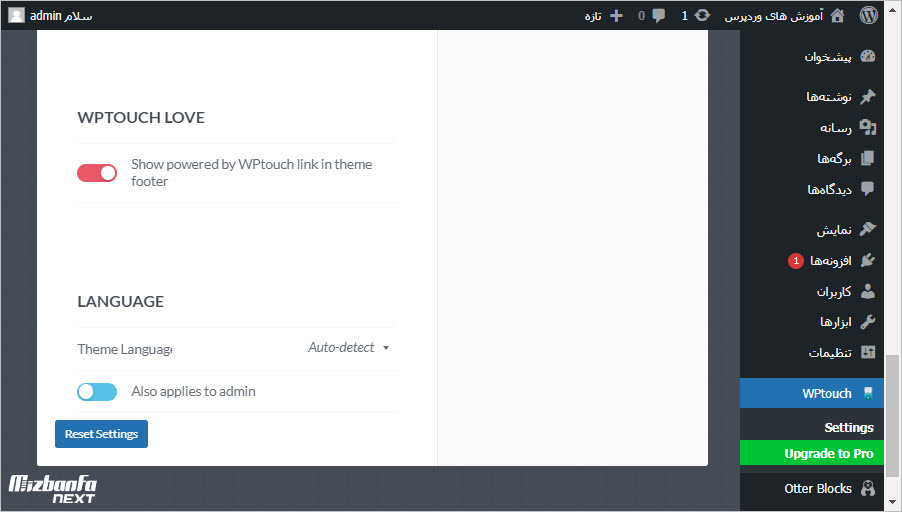Image resolution: width=902 pixels, height=512 pixels.
Task: Click the user icon for کاربران
Action: tap(867, 291)
